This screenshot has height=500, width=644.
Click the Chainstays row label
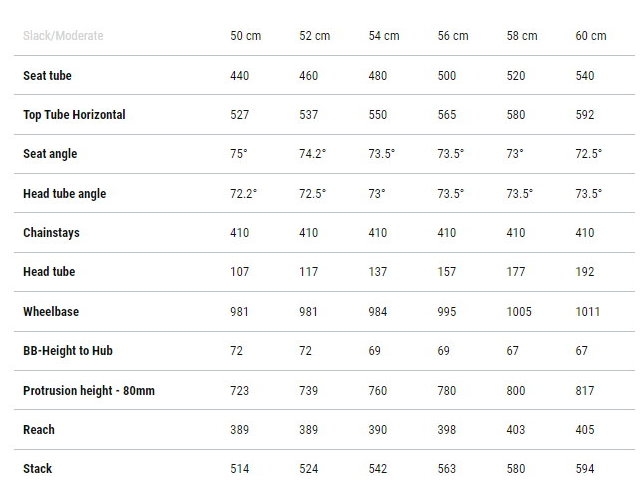pyautogui.click(x=51, y=233)
